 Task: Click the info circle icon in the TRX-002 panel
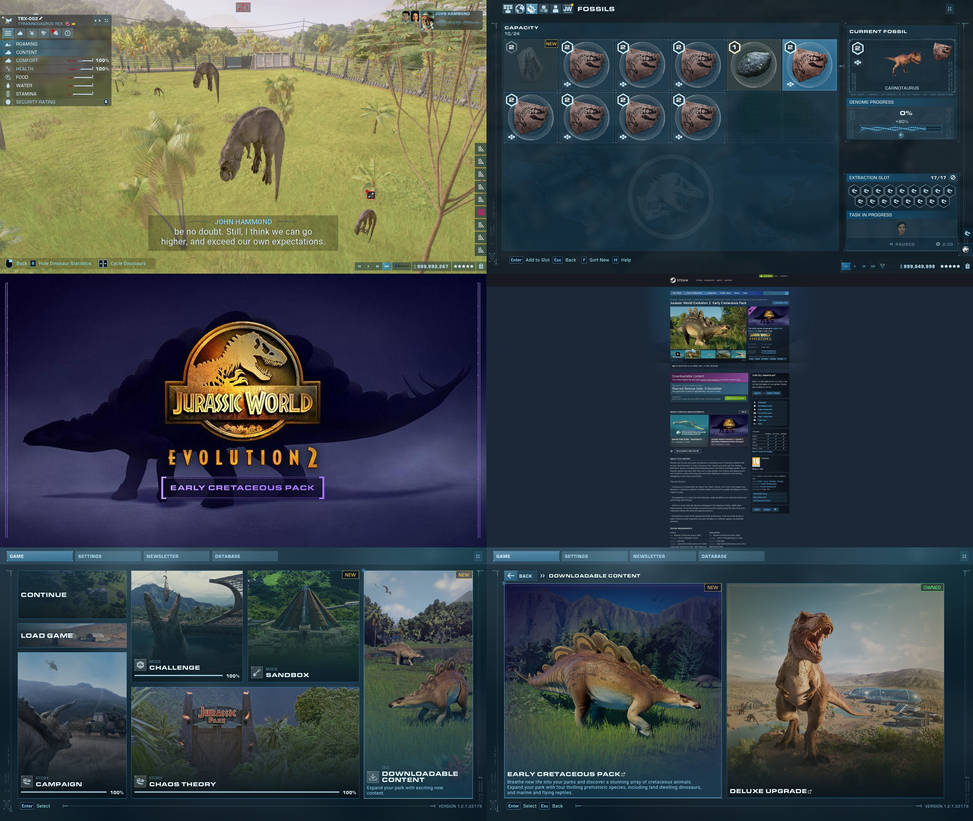pyautogui.click(x=68, y=33)
